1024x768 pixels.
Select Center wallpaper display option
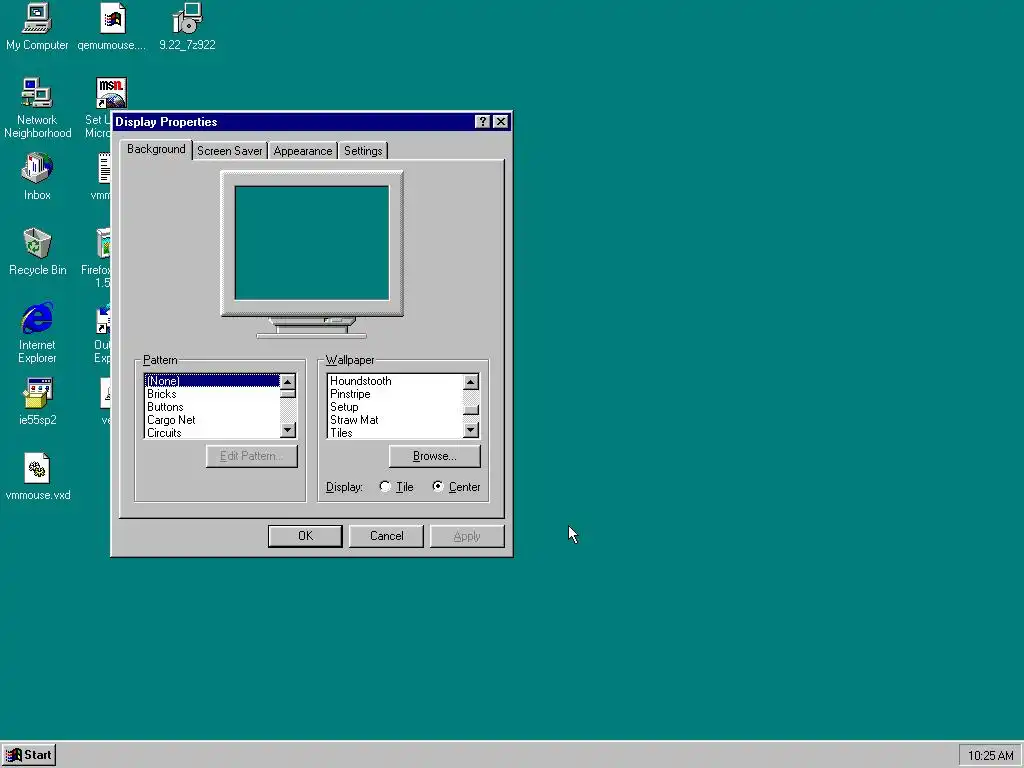[x=456, y=487]
